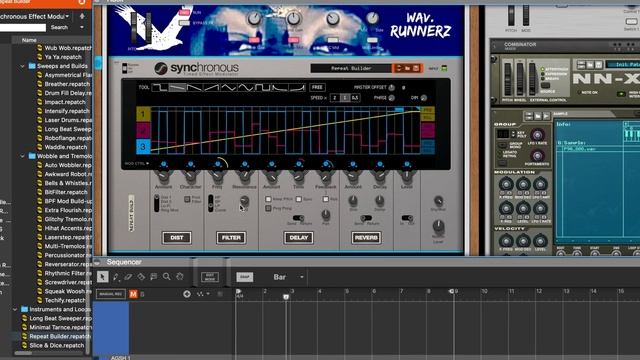Adjust the Phase knob
640x360 pixels.
click(x=391, y=98)
